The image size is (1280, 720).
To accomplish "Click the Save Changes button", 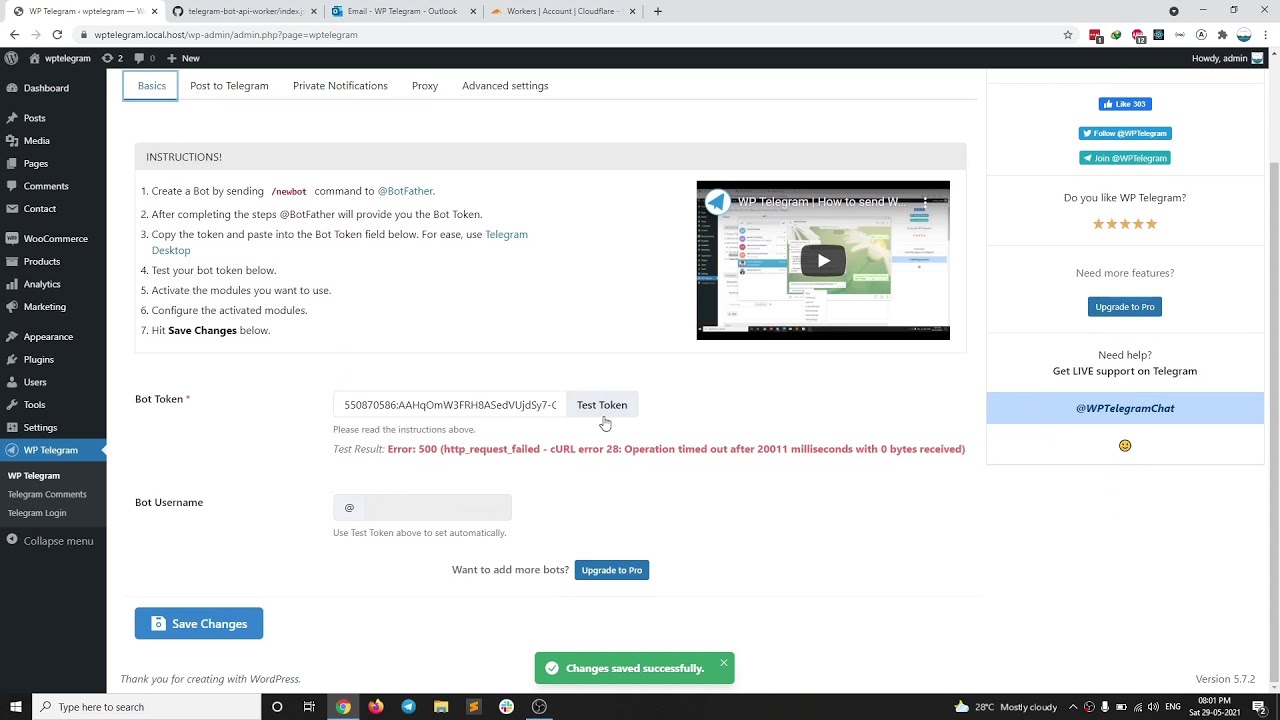I will click(x=199, y=624).
